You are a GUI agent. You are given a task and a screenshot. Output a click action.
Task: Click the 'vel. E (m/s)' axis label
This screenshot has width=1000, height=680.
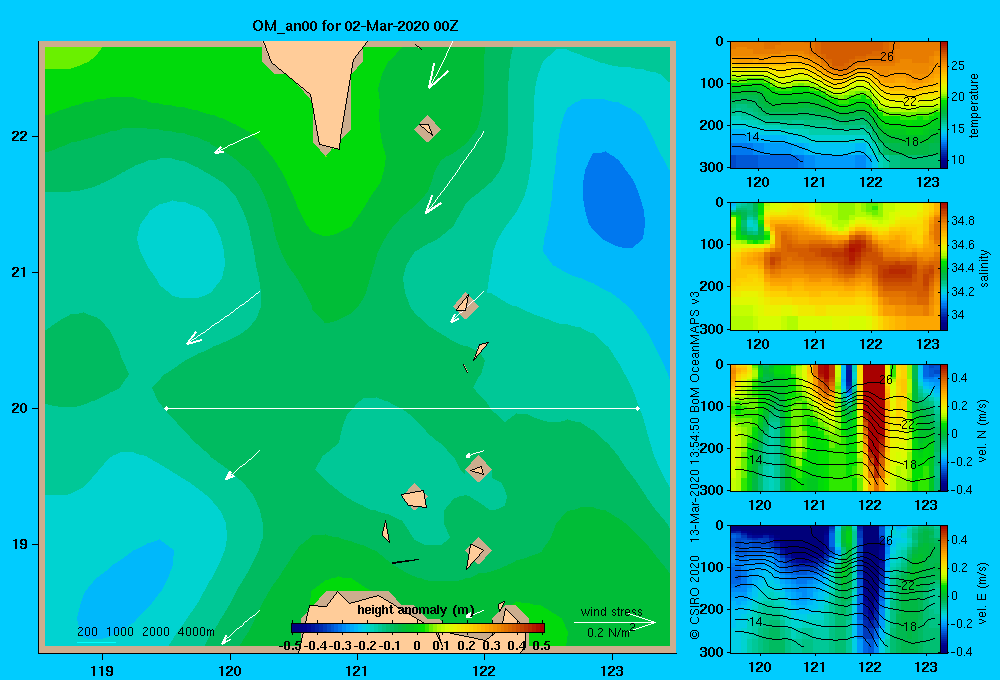[983, 593]
